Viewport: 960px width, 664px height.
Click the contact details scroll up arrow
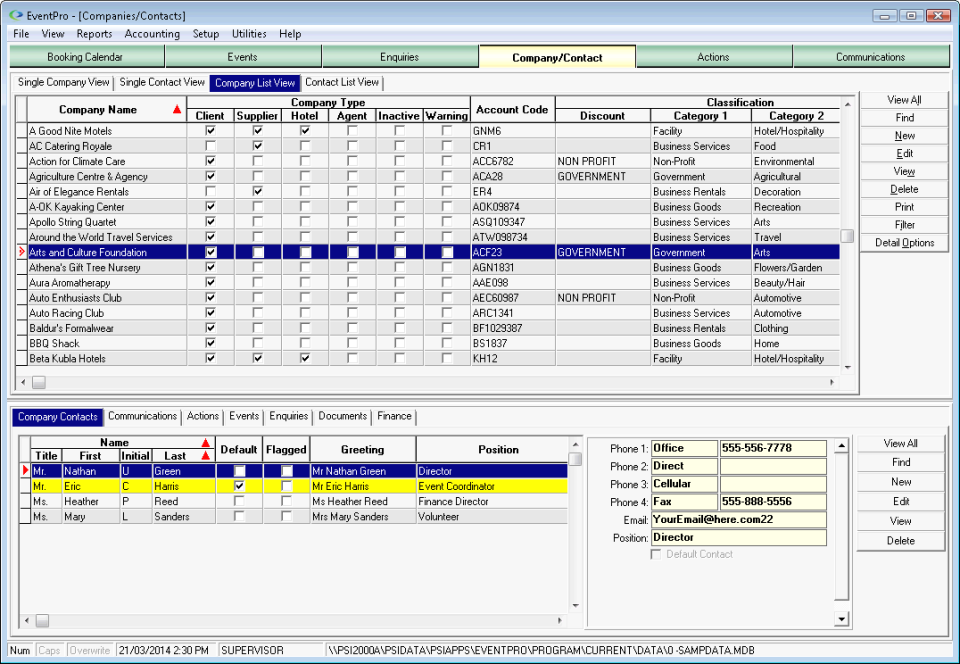[x=842, y=446]
